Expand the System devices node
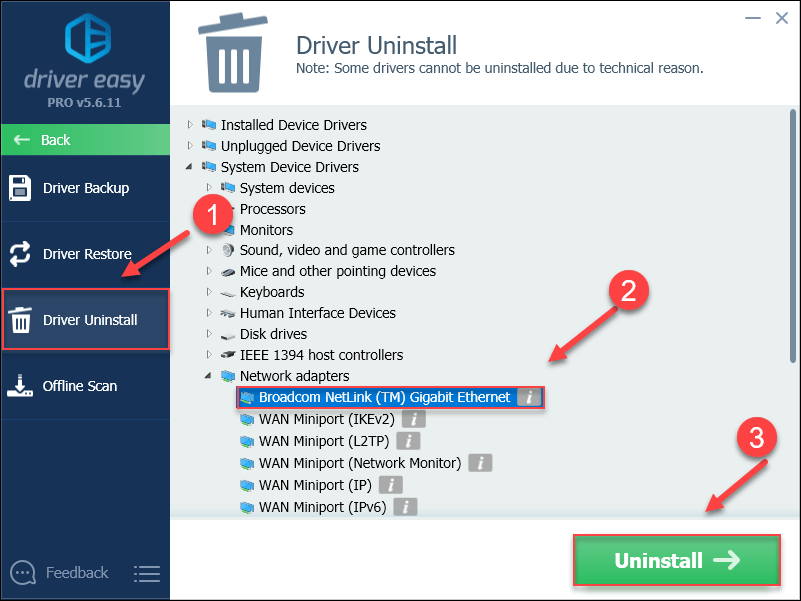The image size is (801, 601). click(x=209, y=188)
